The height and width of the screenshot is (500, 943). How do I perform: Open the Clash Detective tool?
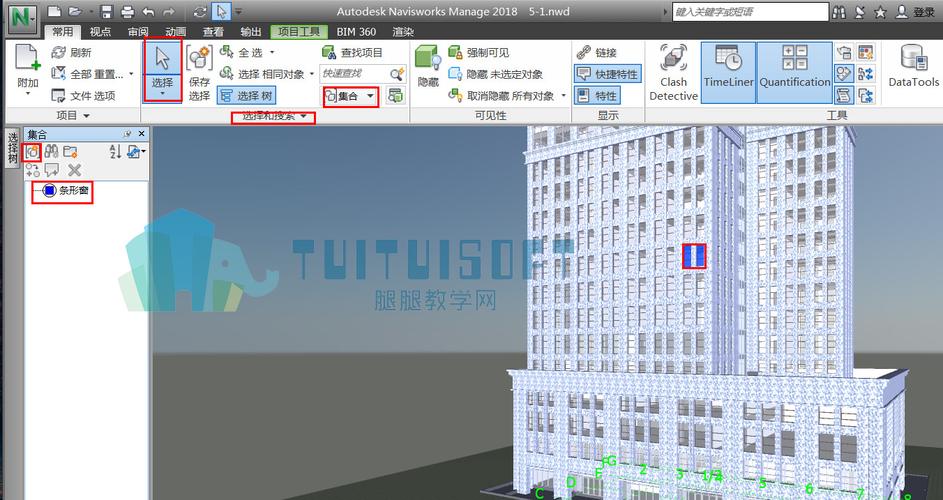(673, 72)
